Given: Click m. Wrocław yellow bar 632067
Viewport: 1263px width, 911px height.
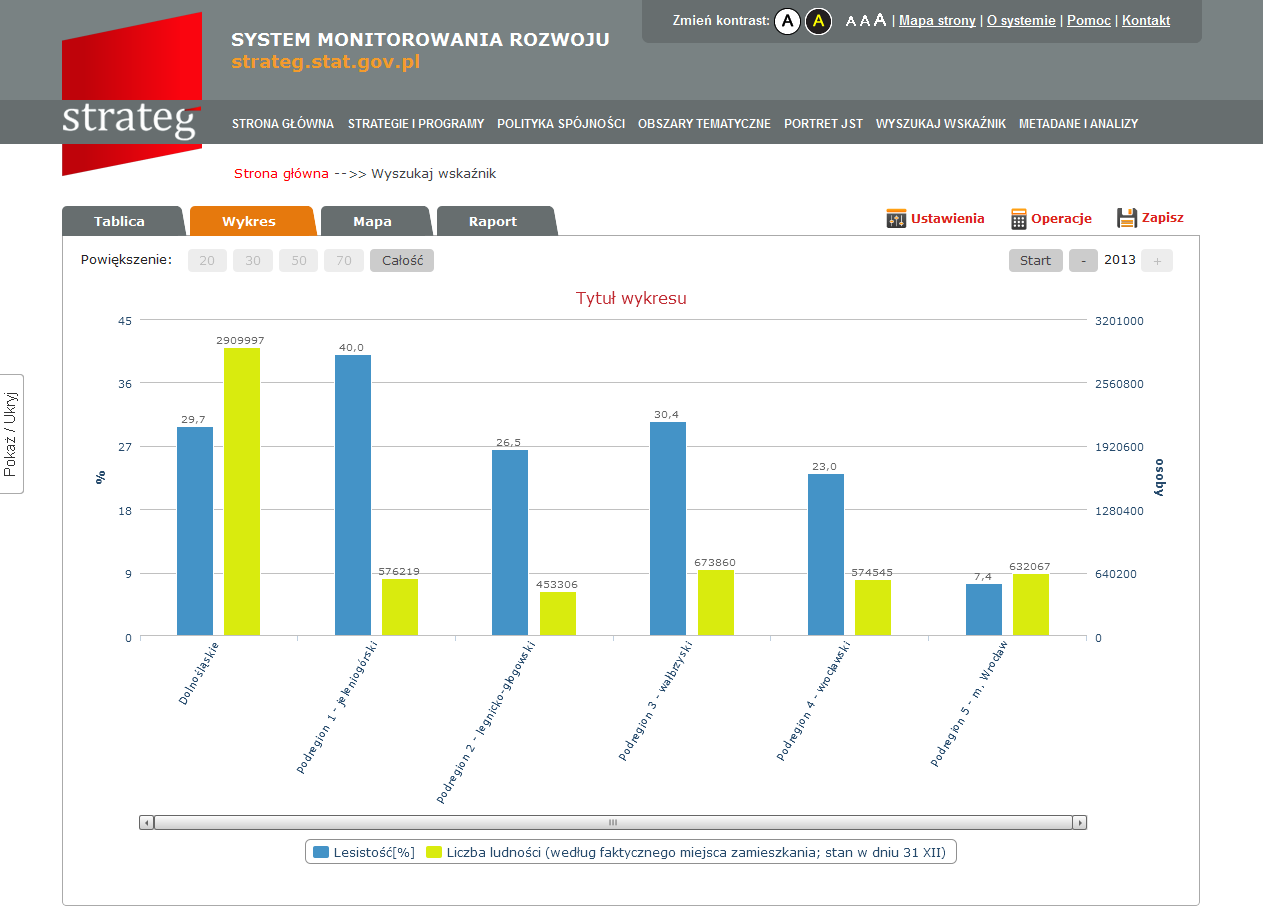Looking at the screenshot, I should [1031, 605].
